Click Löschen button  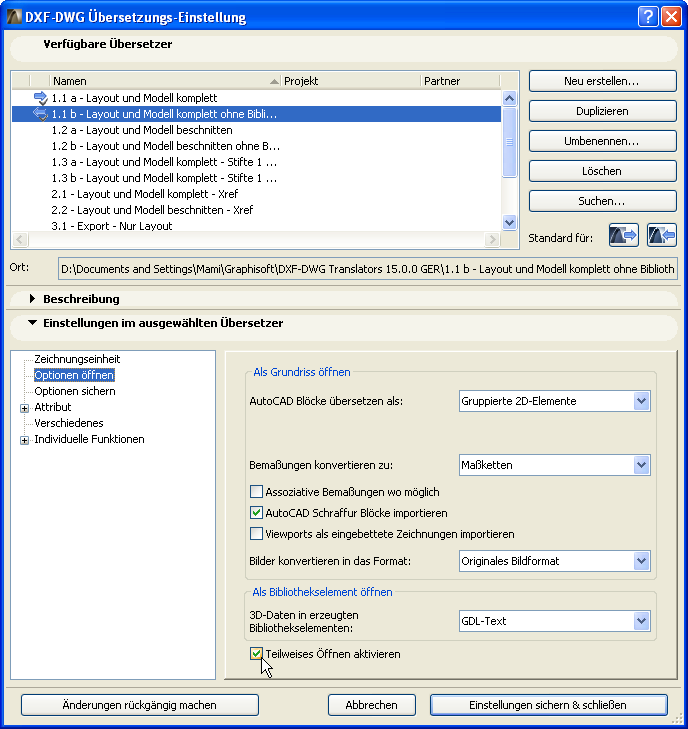[x=602, y=171]
